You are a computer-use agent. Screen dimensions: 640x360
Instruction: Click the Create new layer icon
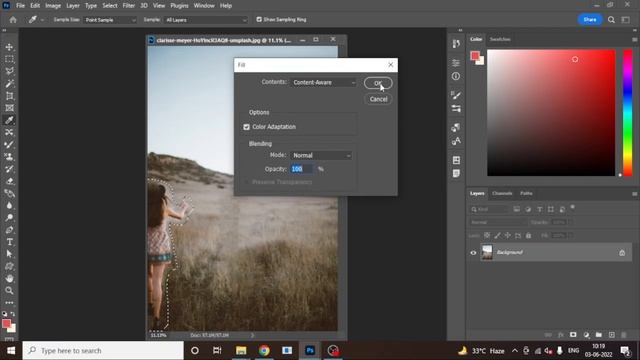coord(611,335)
